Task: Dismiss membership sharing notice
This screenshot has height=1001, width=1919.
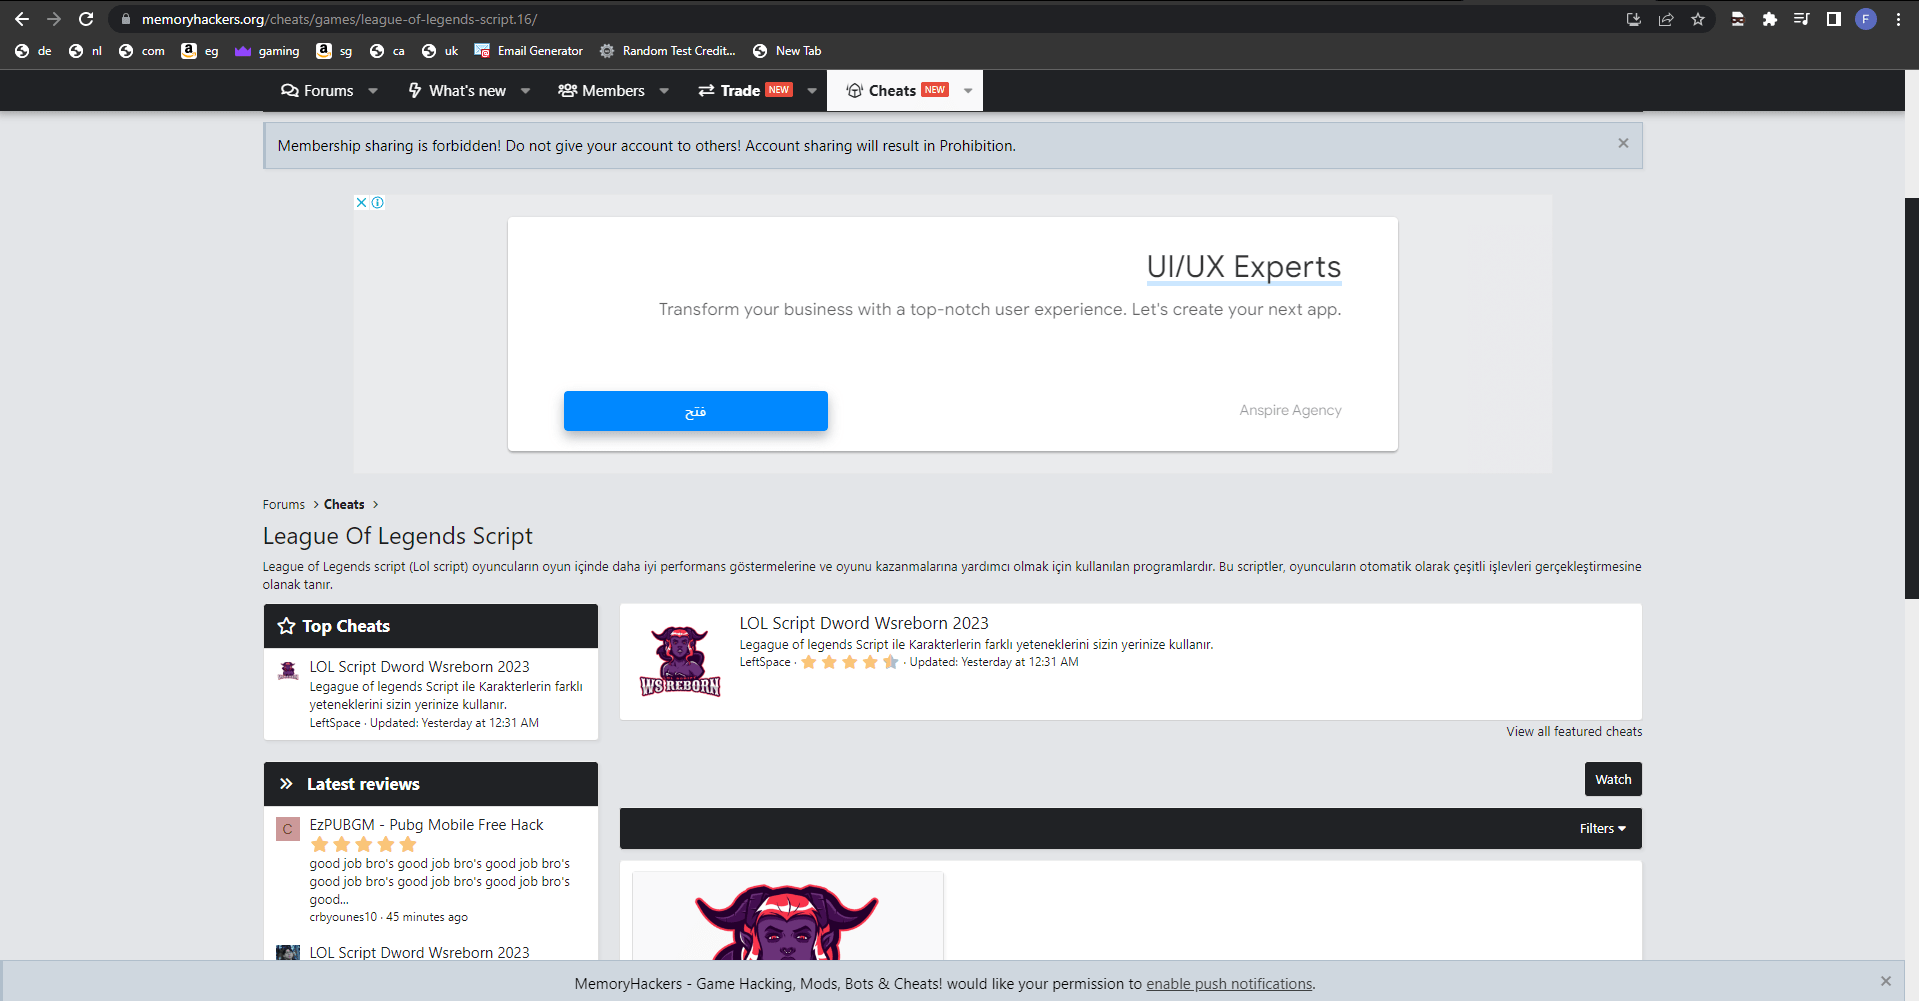Action: coord(1623,144)
